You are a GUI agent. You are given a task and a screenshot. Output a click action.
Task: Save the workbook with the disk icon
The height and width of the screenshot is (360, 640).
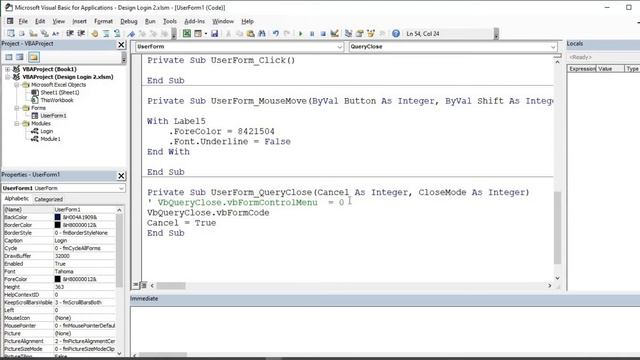coord(214,33)
